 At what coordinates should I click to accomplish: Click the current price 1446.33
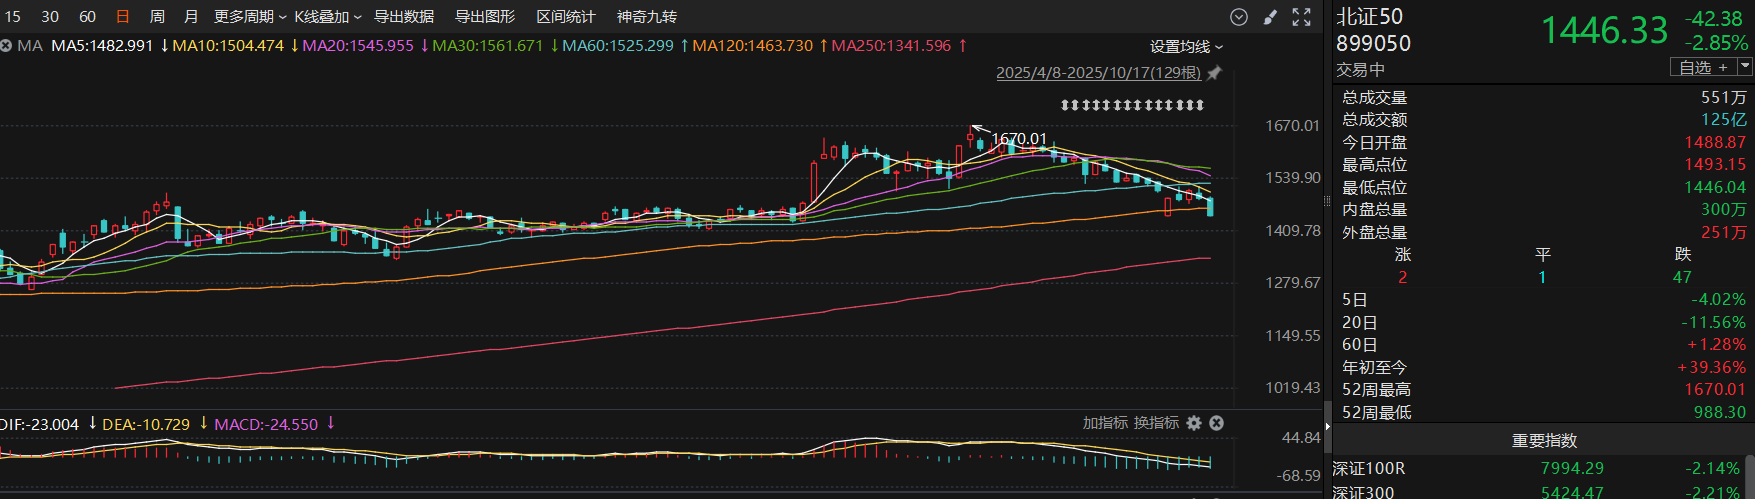(1604, 30)
